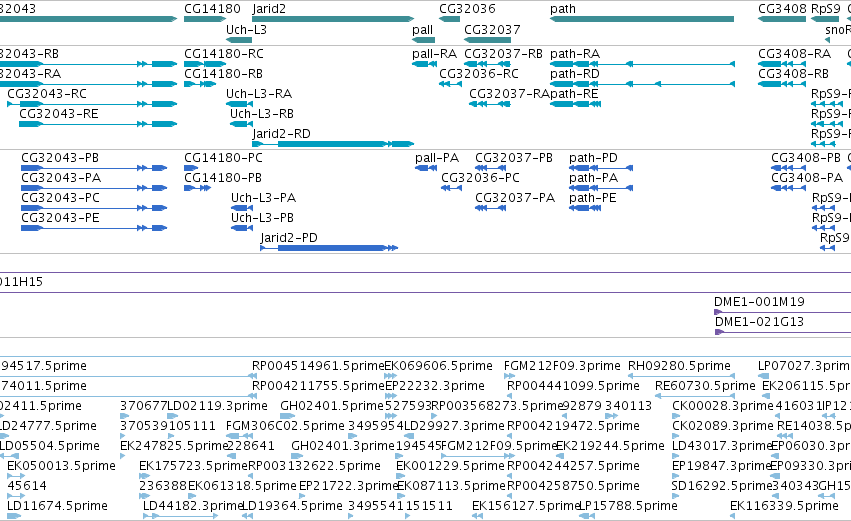Viewport: 851px width, 521px height.
Task: Click the path-RD transcript
Action: point(643,84)
